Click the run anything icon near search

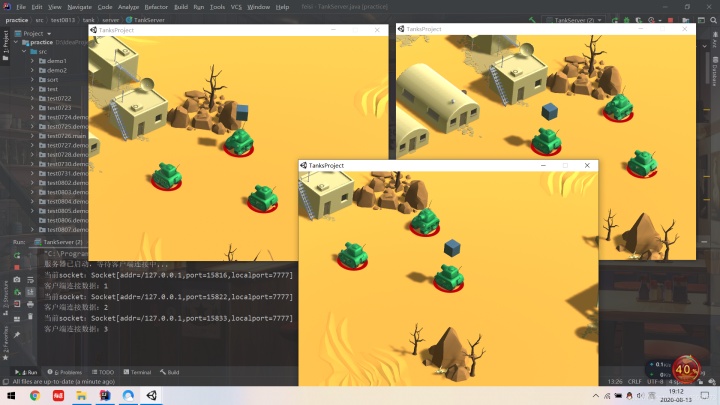click(x=701, y=20)
